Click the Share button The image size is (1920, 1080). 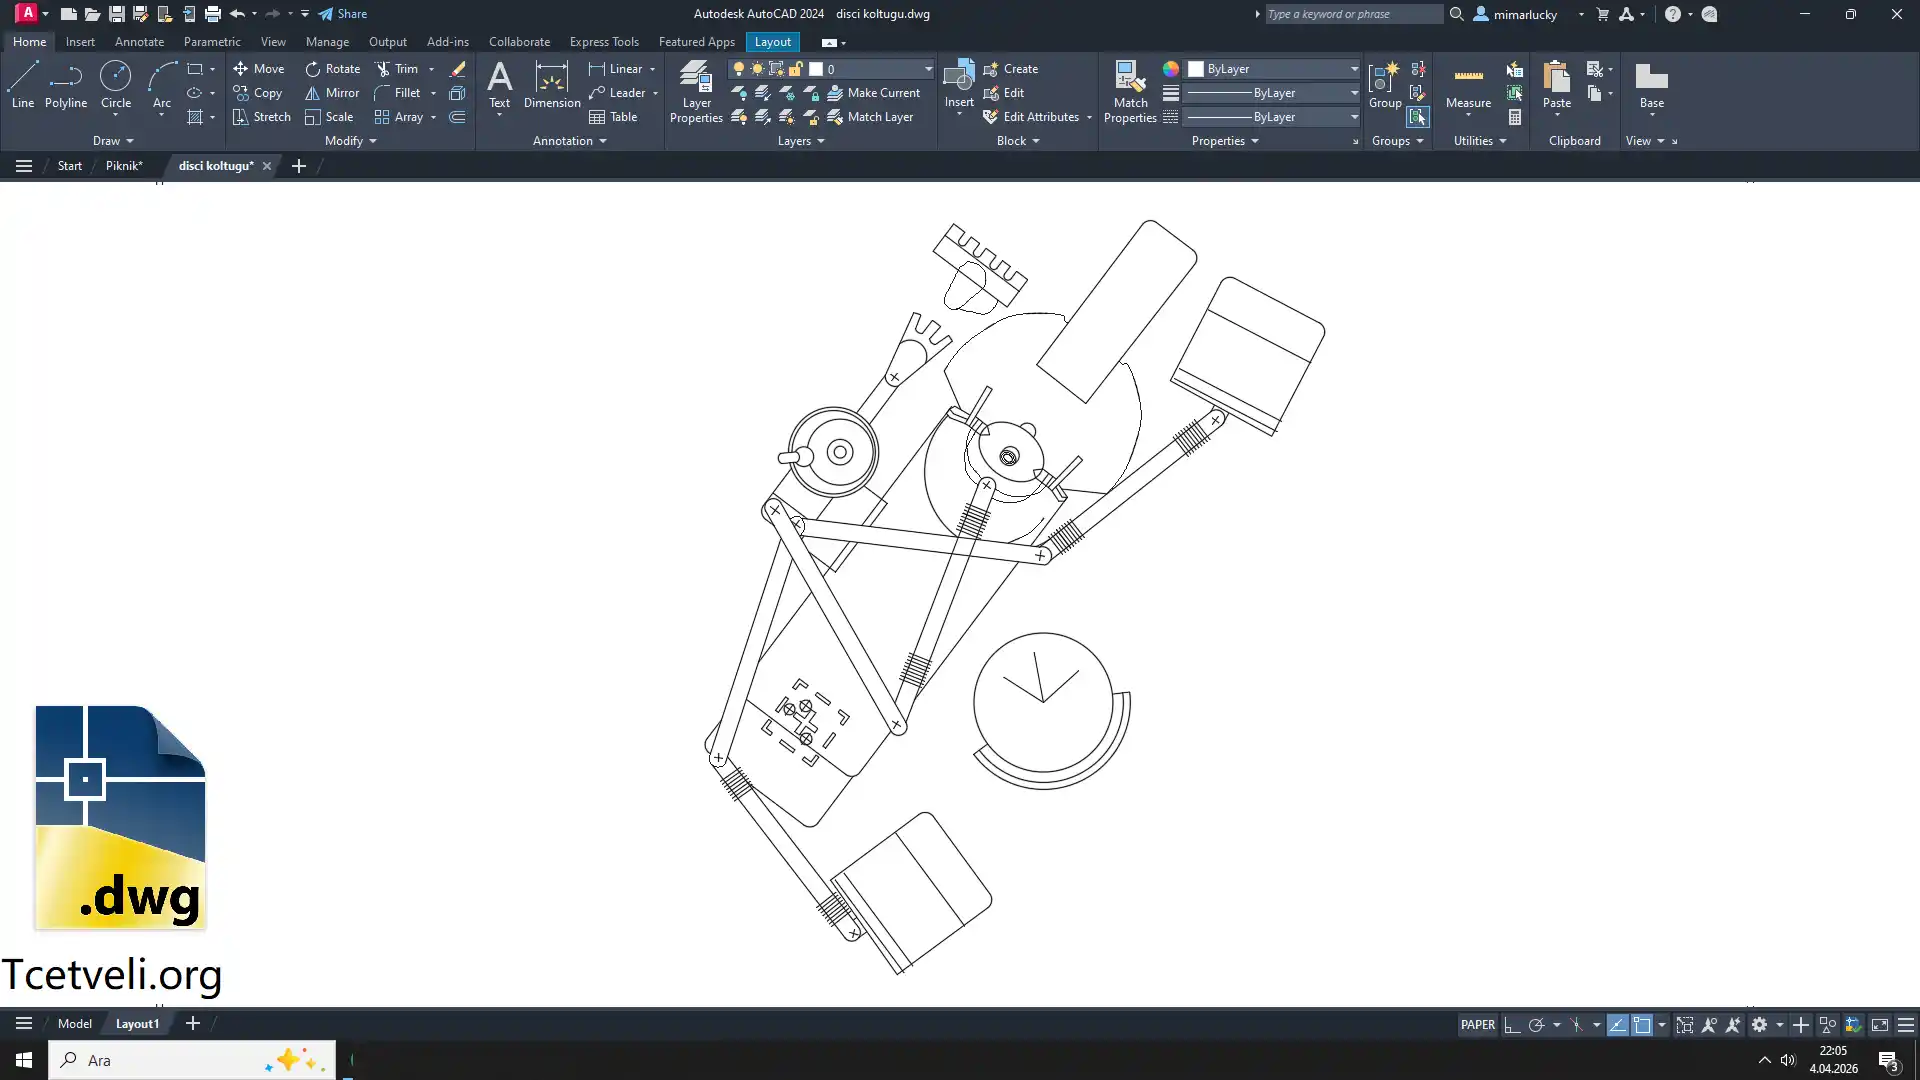pyautogui.click(x=343, y=14)
